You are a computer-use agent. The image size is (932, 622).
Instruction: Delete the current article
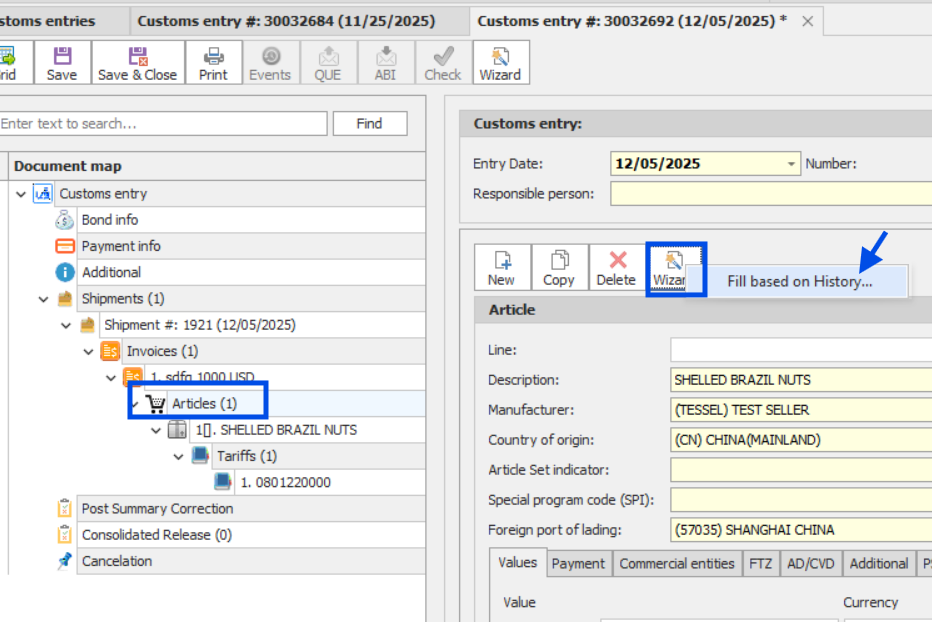[617, 267]
